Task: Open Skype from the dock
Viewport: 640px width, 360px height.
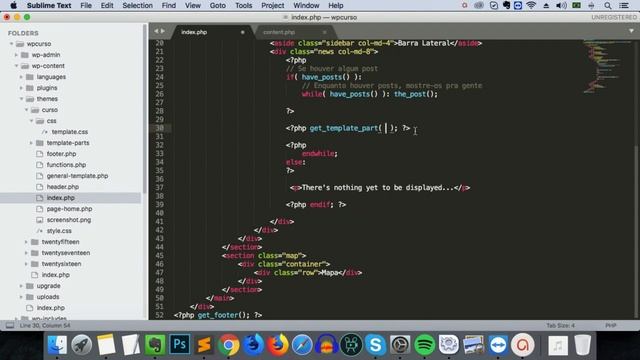Action: (x=376, y=344)
